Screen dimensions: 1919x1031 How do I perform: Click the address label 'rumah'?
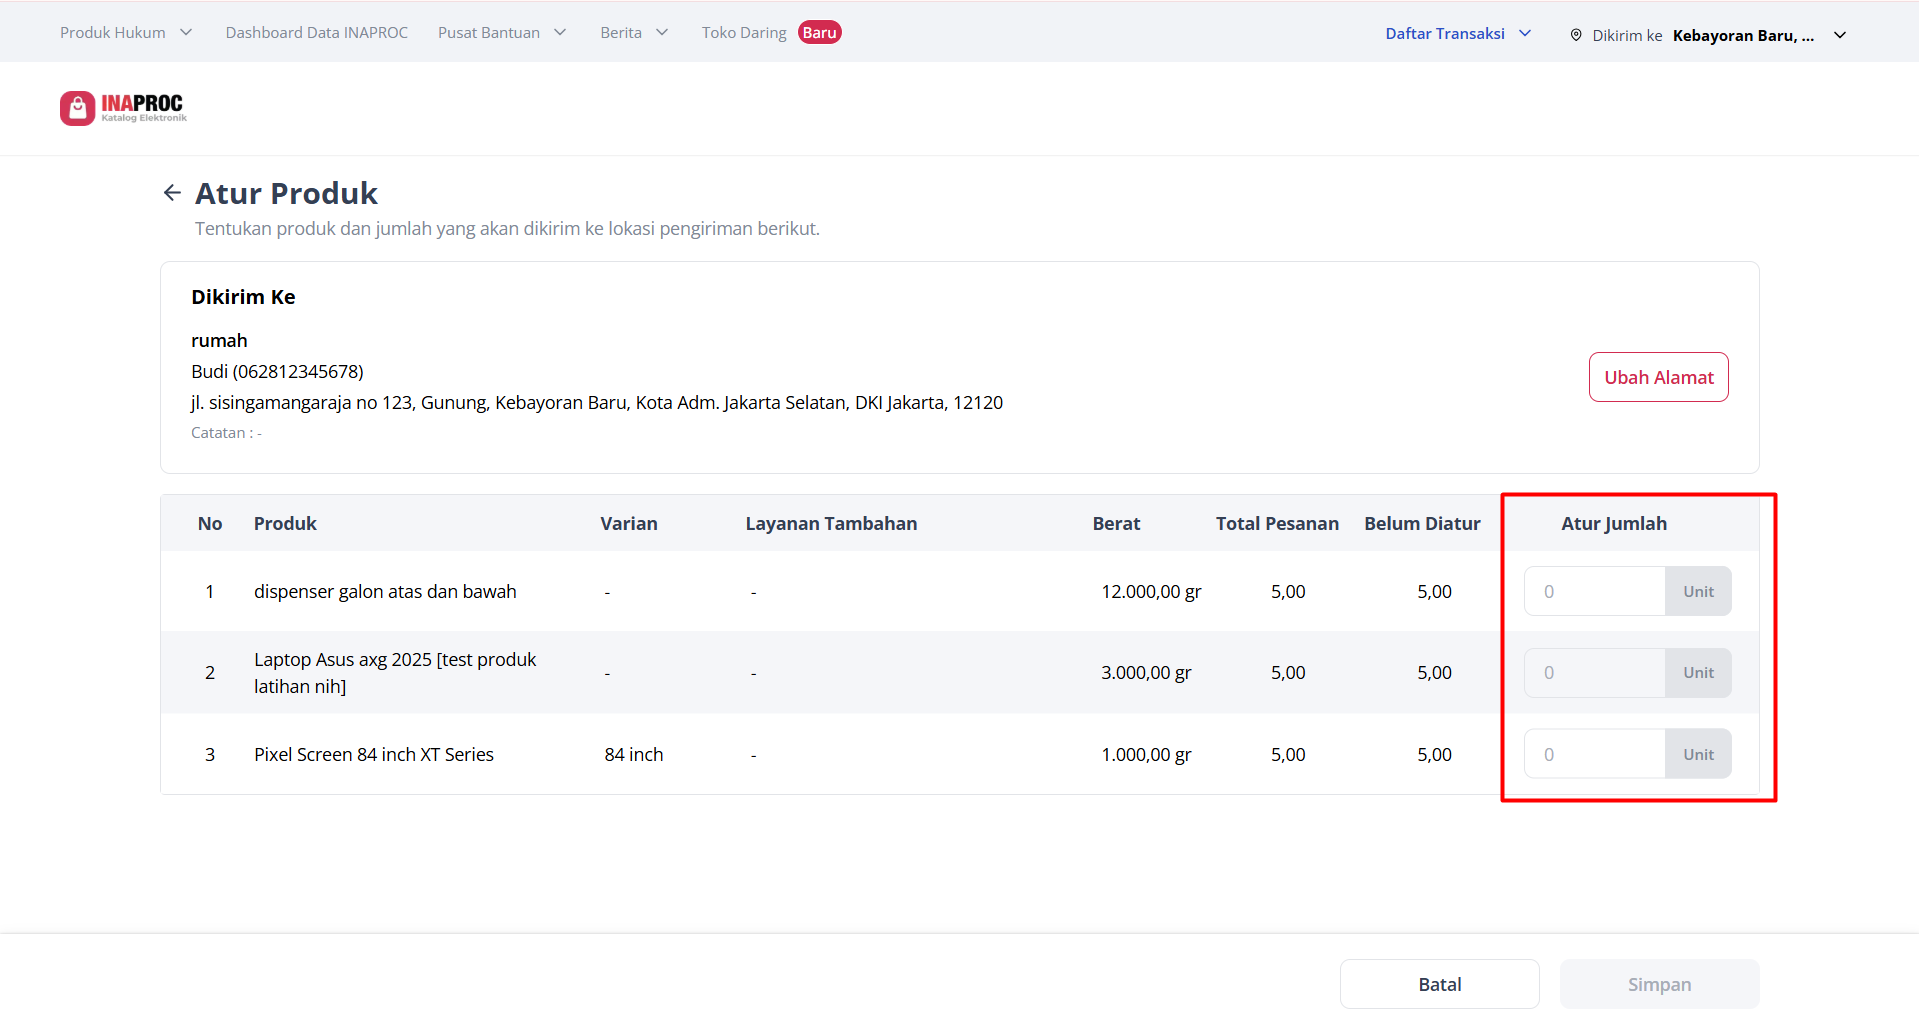coord(219,340)
